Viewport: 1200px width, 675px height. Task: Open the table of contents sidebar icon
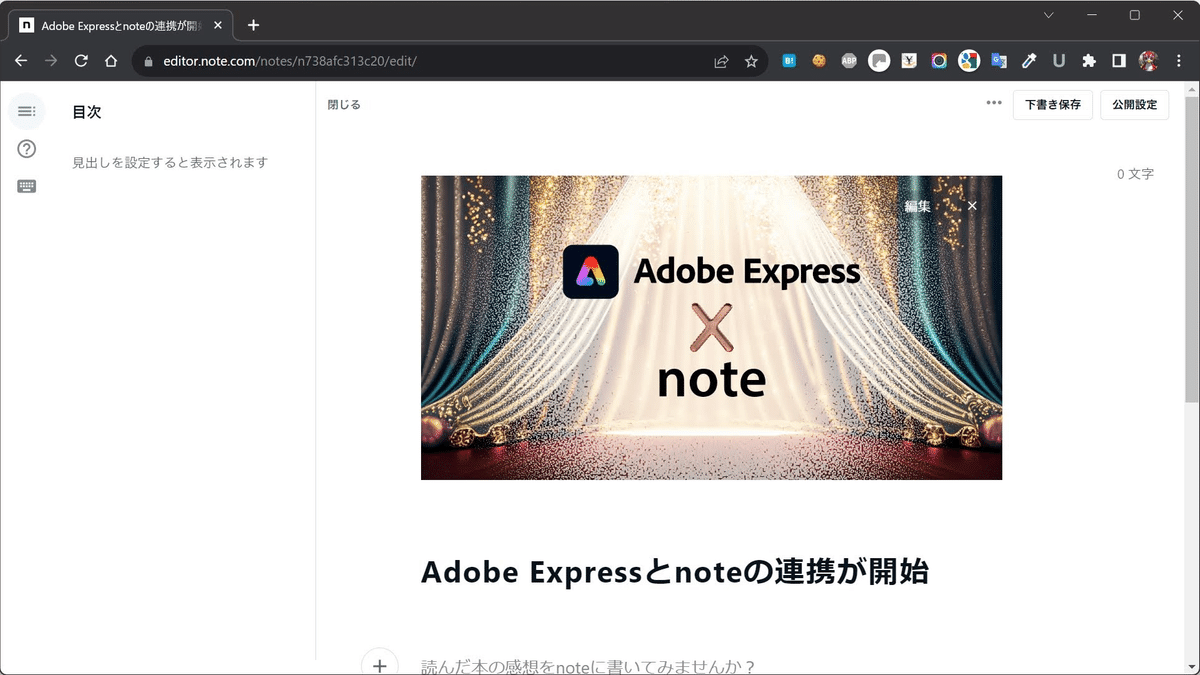(x=27, y=111)
